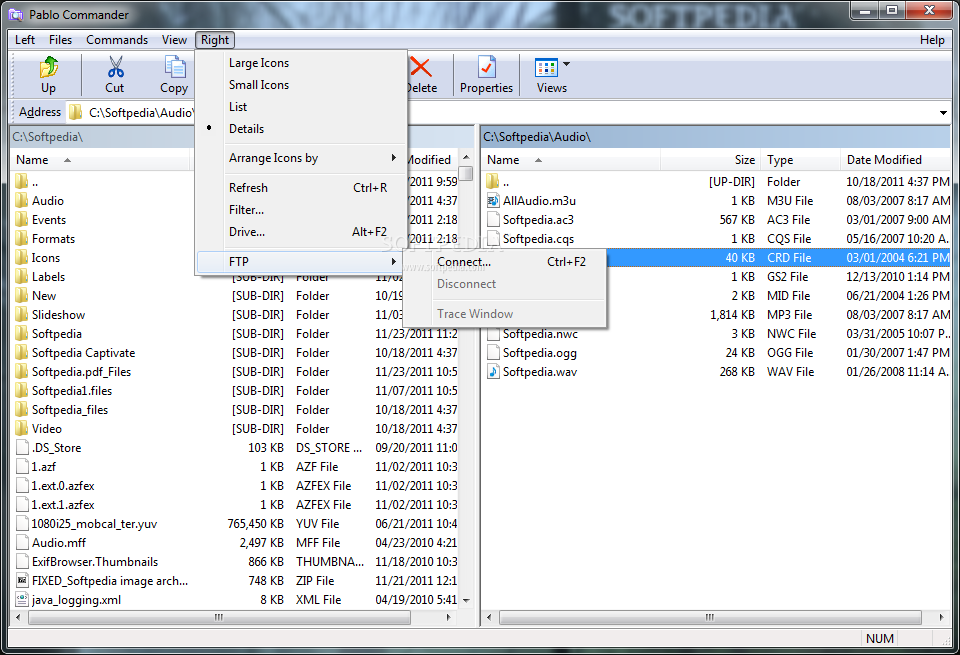The height and width of the screenshot is (655, 960).
Task: Choose Refresh from the Right menu
Action: 301,187
